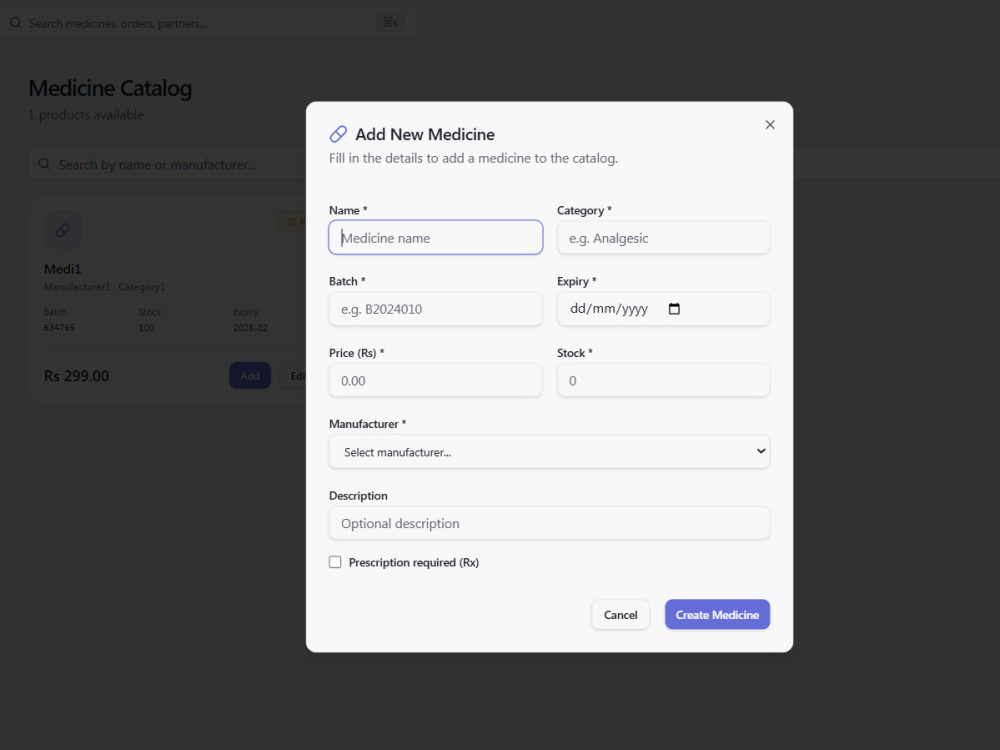
Task: Click the Medicine Catalog heading
Action: point(110,88)
